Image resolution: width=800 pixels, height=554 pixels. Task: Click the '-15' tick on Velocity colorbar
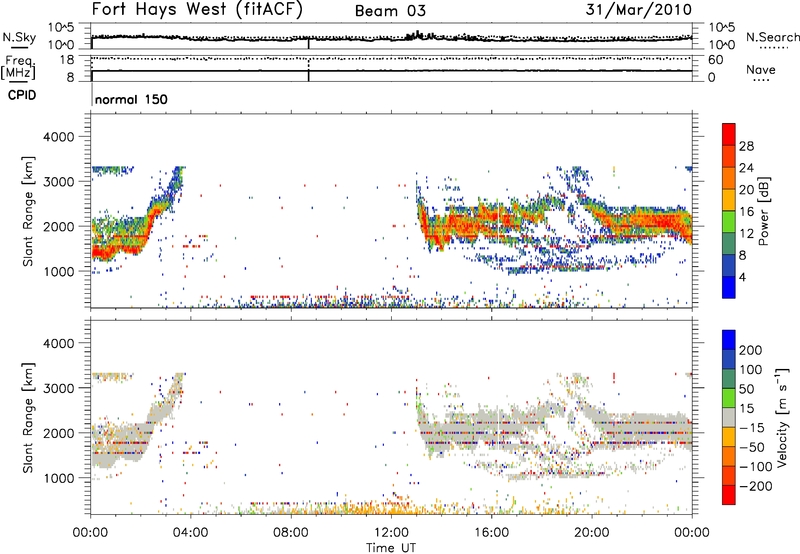[751, 427]
